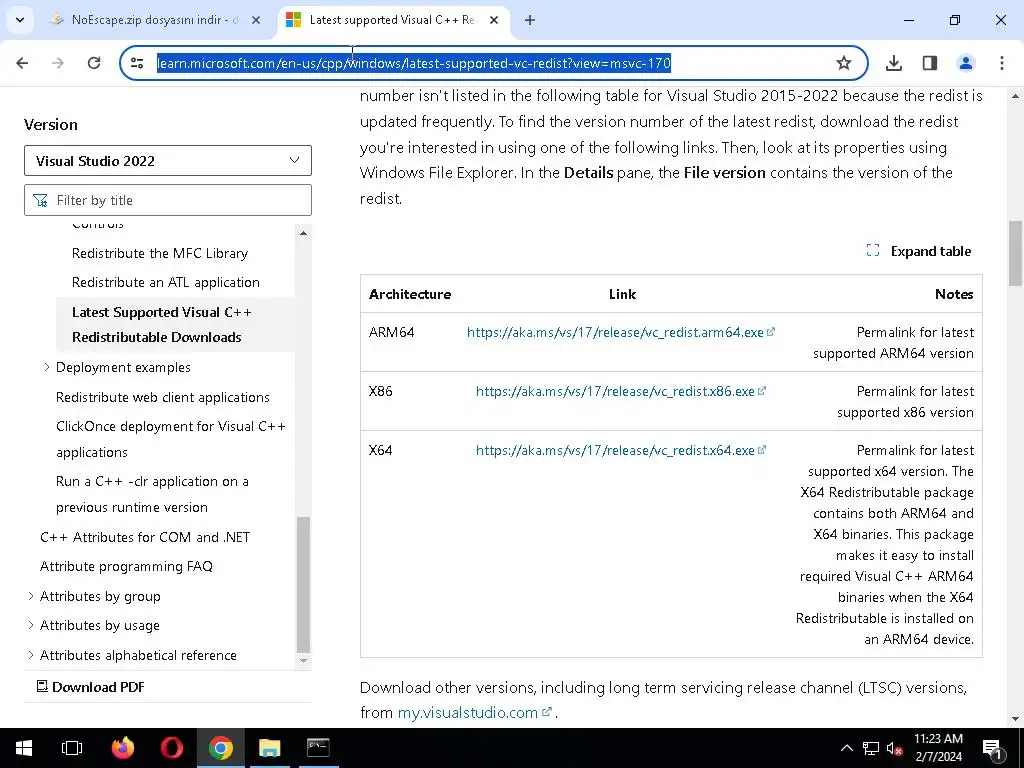Open the tab search dropdown arrow
The width and height of the screenshot is (1024, 768).
coord(20,20)
